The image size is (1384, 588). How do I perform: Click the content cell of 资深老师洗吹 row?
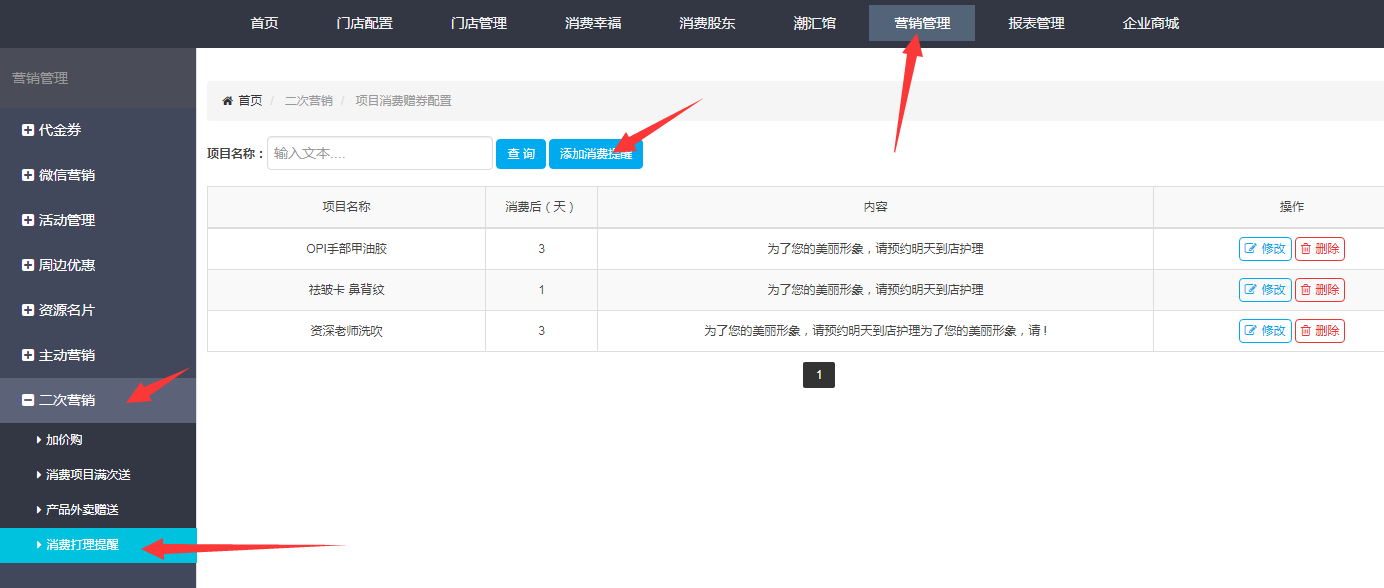click(875, 331)
